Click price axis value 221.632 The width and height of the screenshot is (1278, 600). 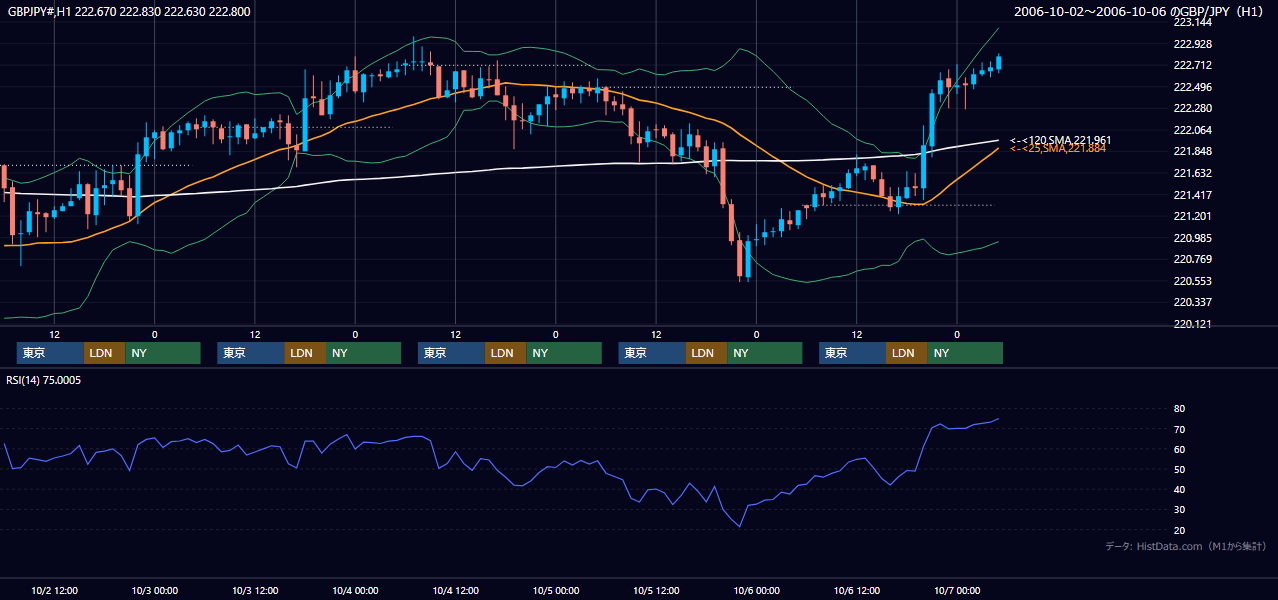point(1192,173)
